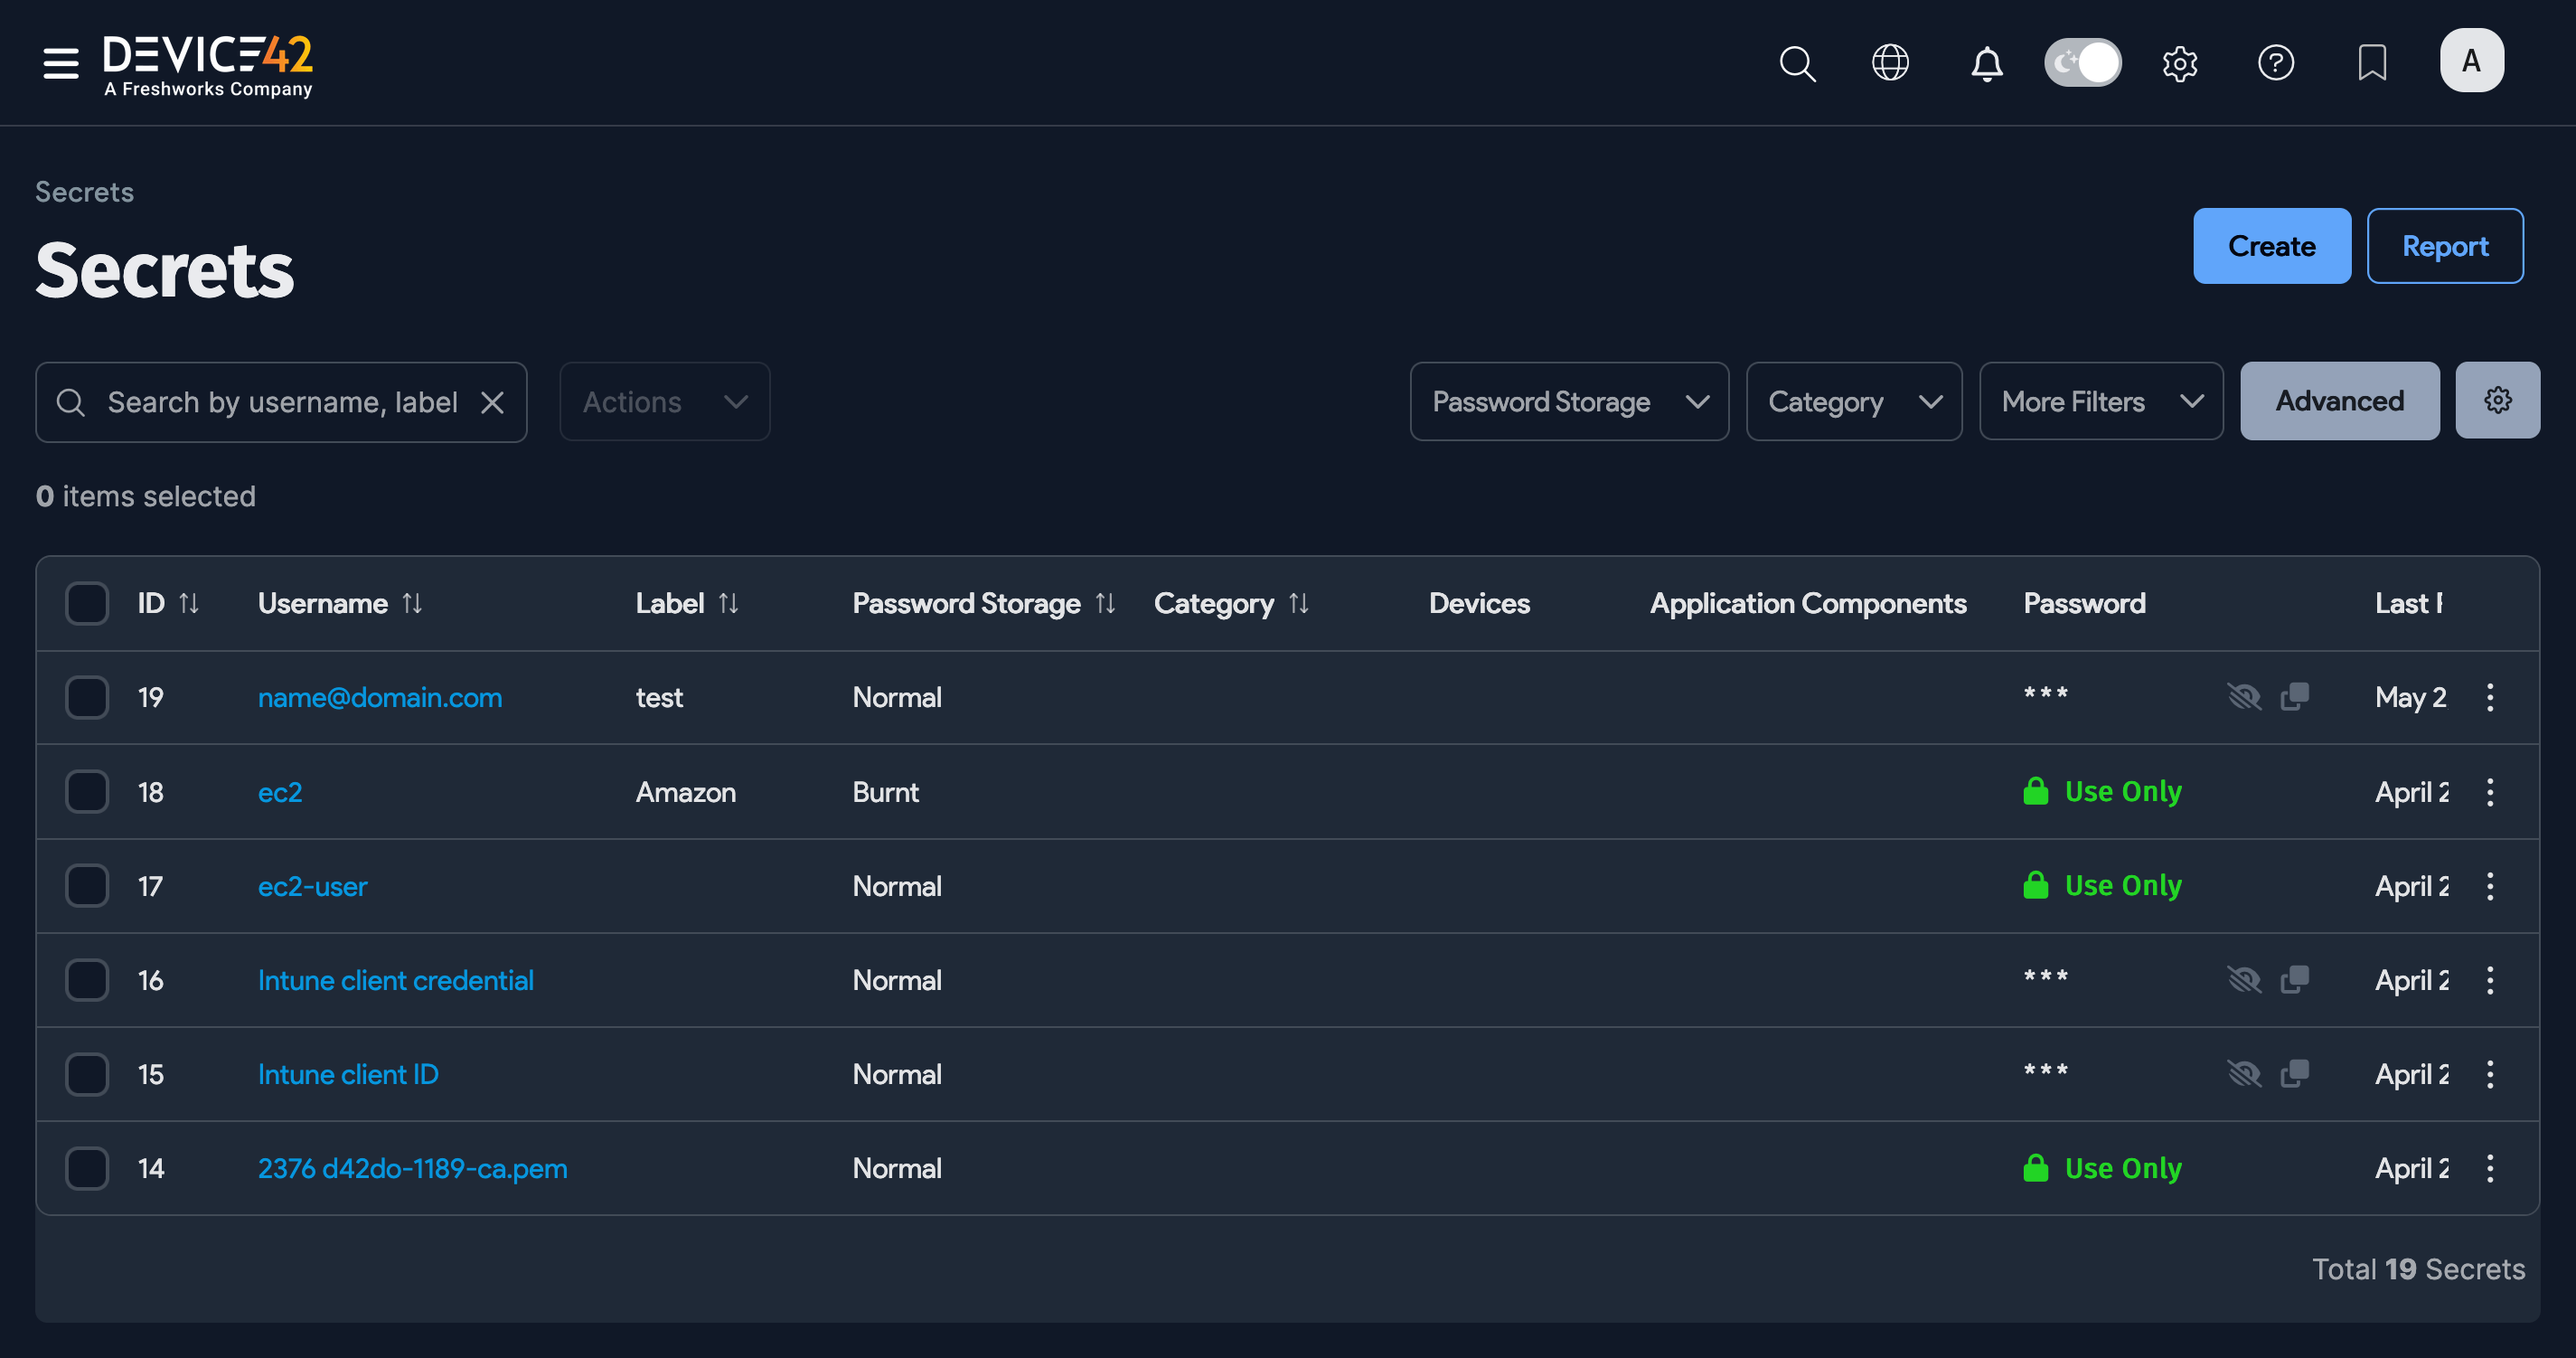
Task: Reveal password for Intune client credential
Action: (2244, 979)
